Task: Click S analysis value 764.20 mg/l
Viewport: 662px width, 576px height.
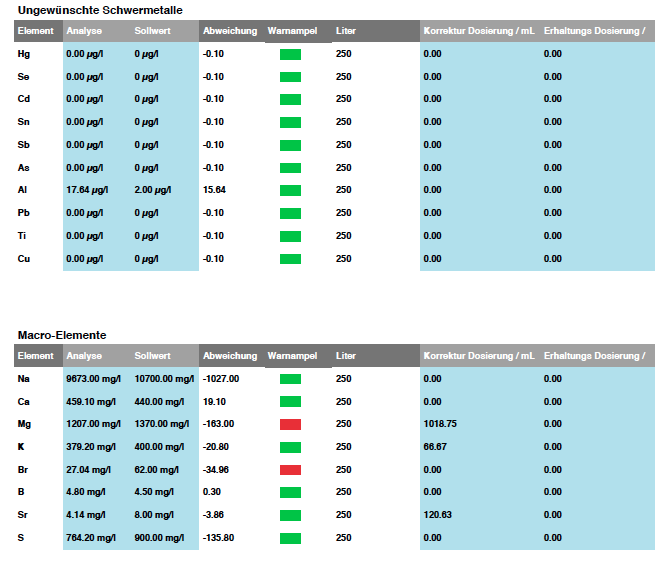Action: [91, 538]
